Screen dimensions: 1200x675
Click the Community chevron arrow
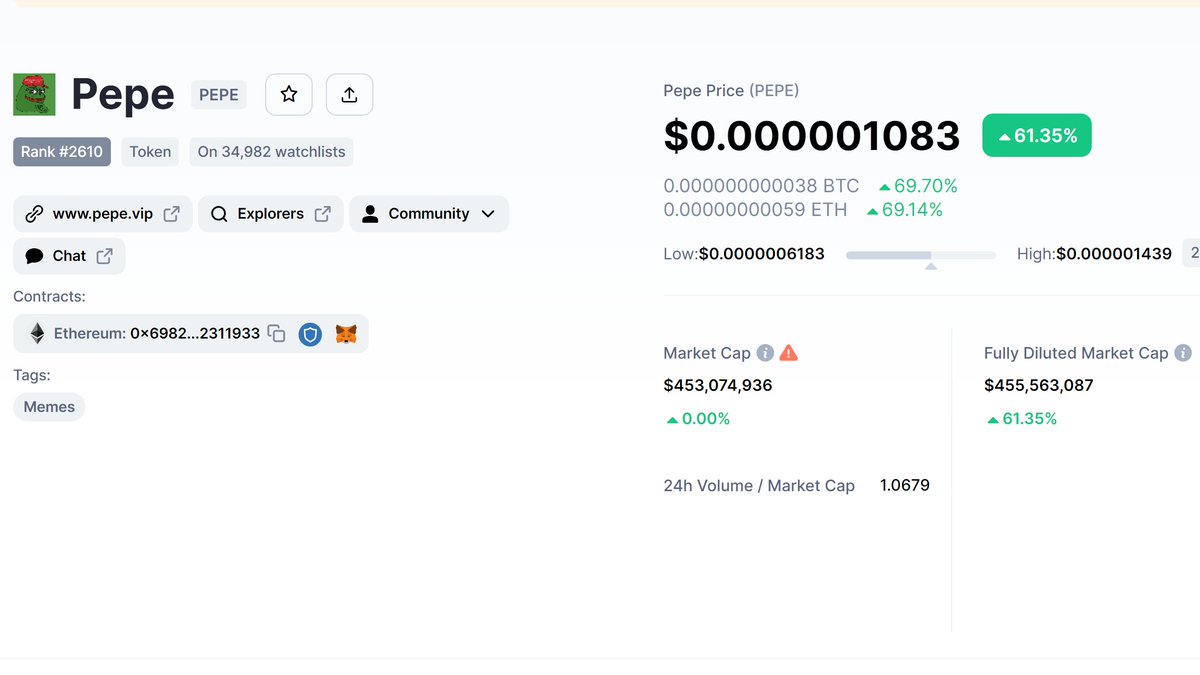coord(488,214)
